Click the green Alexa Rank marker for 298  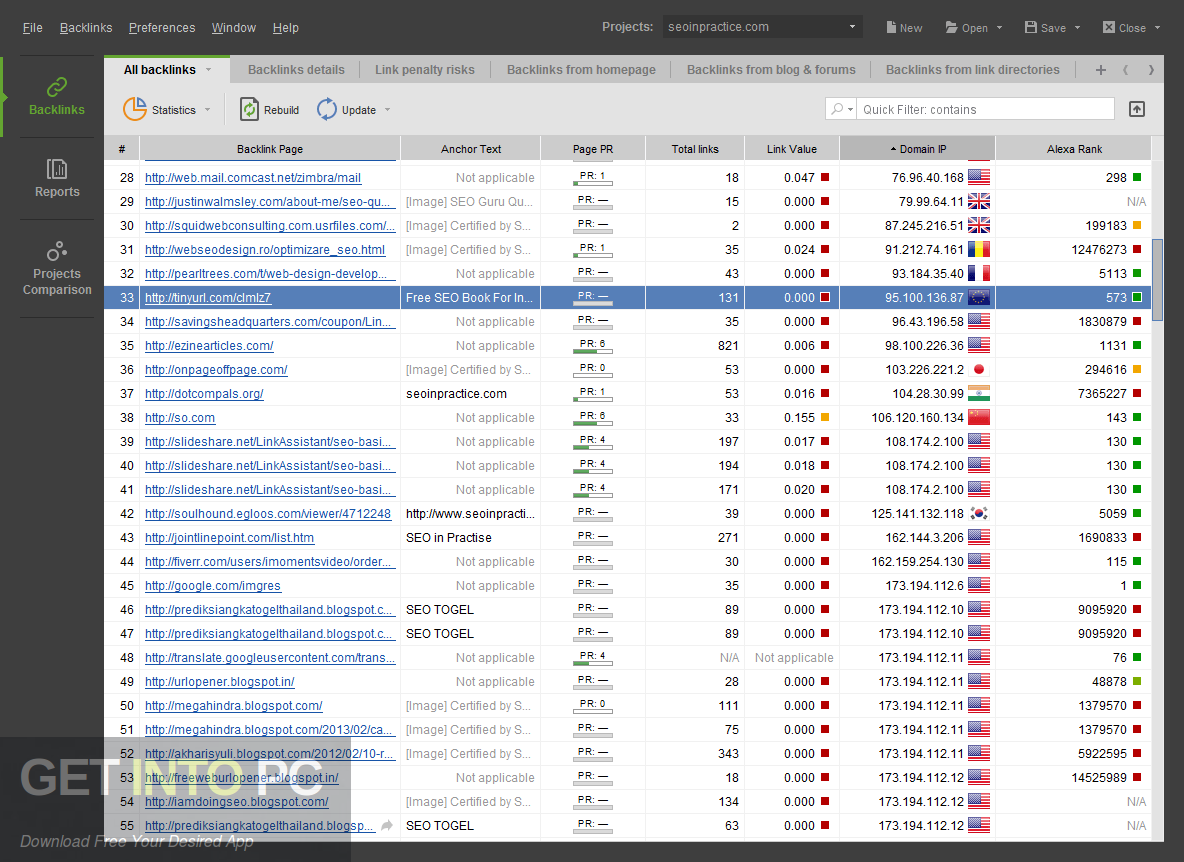click(1137, 177)
